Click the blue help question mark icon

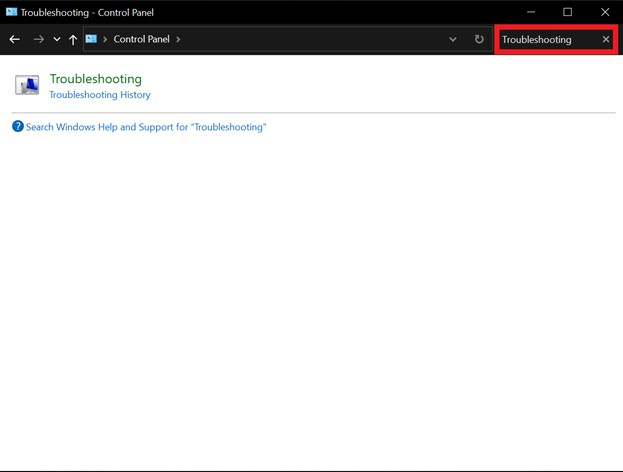coord(18,126)
